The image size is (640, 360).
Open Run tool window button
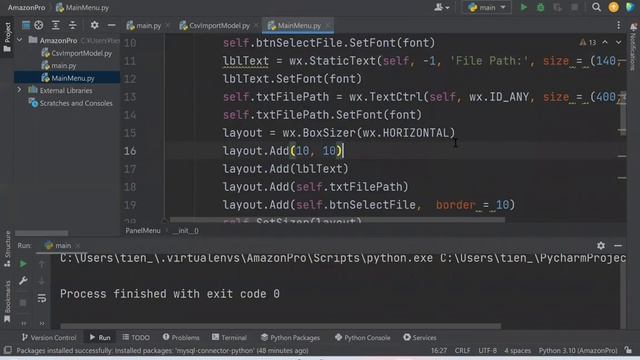click(x=100, y=338)
